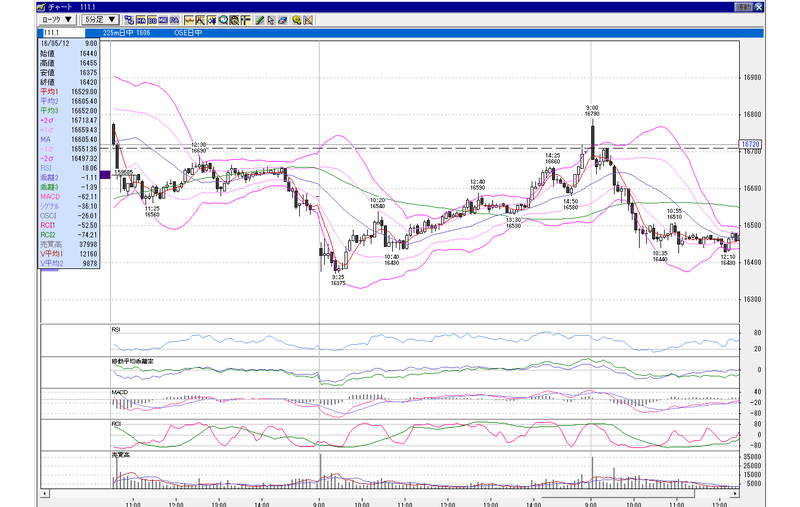Select the green pencil drawing tool

tap(260, 20)
